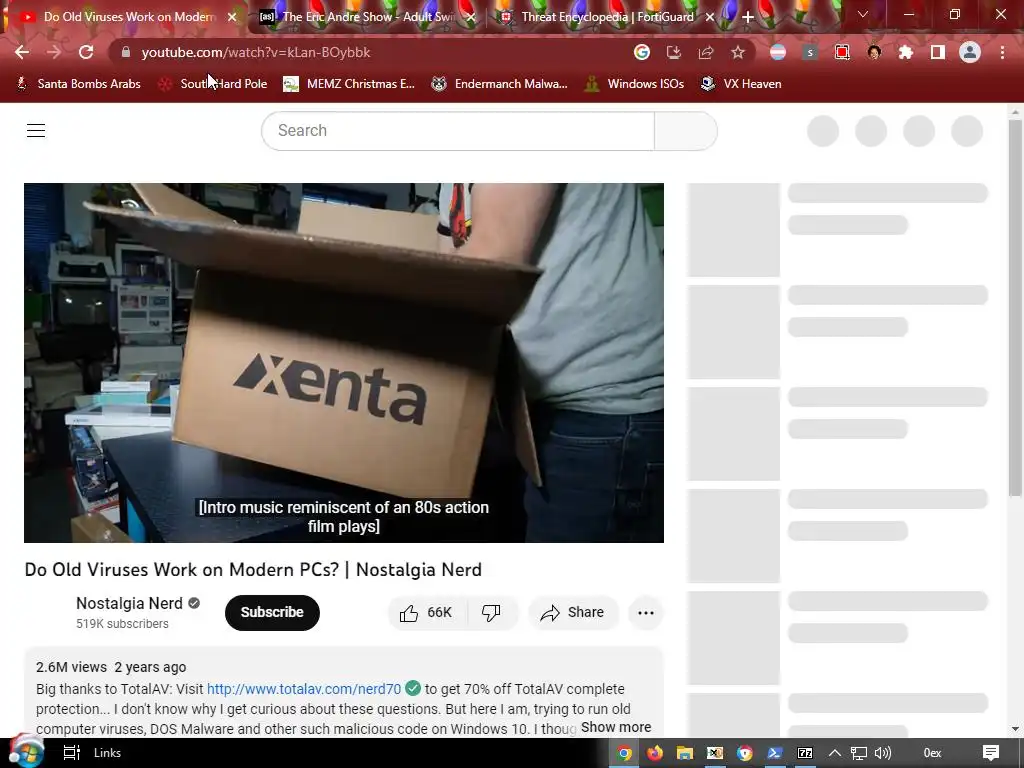
Task: Open network status tray icon
Action: 859,753
